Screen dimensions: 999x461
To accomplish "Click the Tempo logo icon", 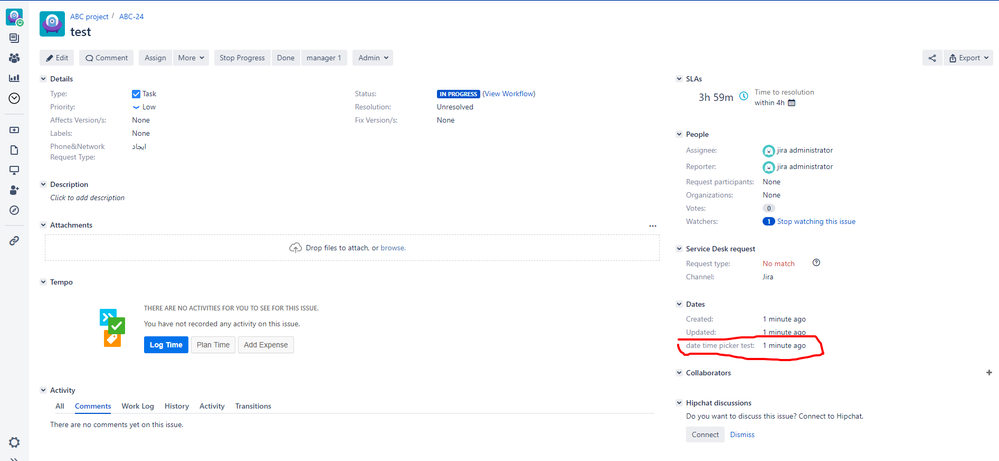I will click(112, 328).
